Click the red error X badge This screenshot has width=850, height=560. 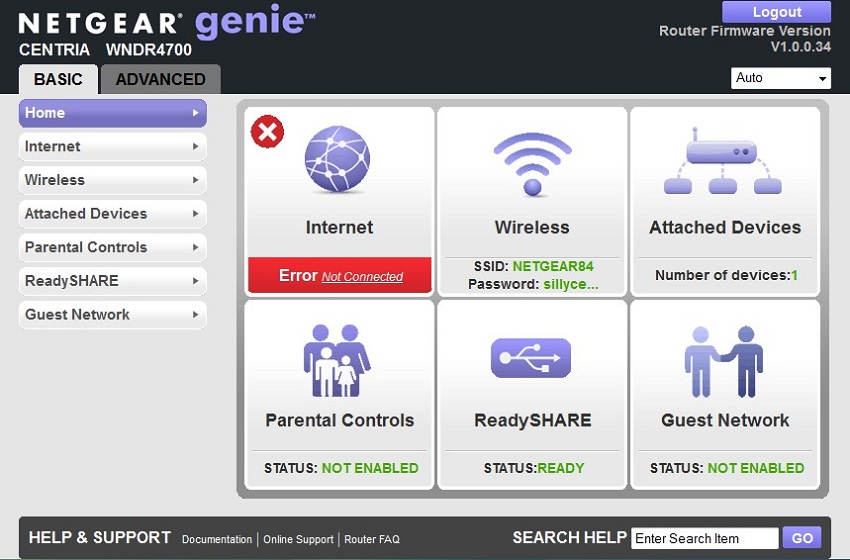tap(267, 132)
